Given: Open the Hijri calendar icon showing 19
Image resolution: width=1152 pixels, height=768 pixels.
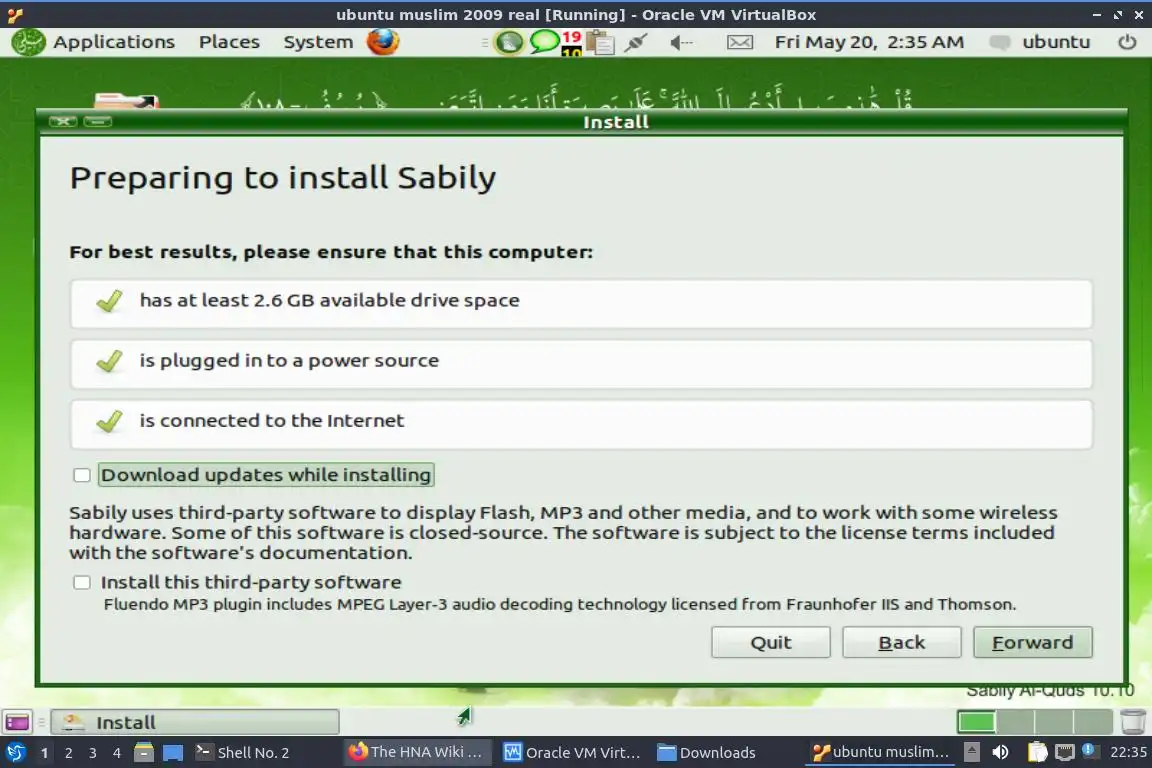Looking at the screenshot, I should (572, 43).
